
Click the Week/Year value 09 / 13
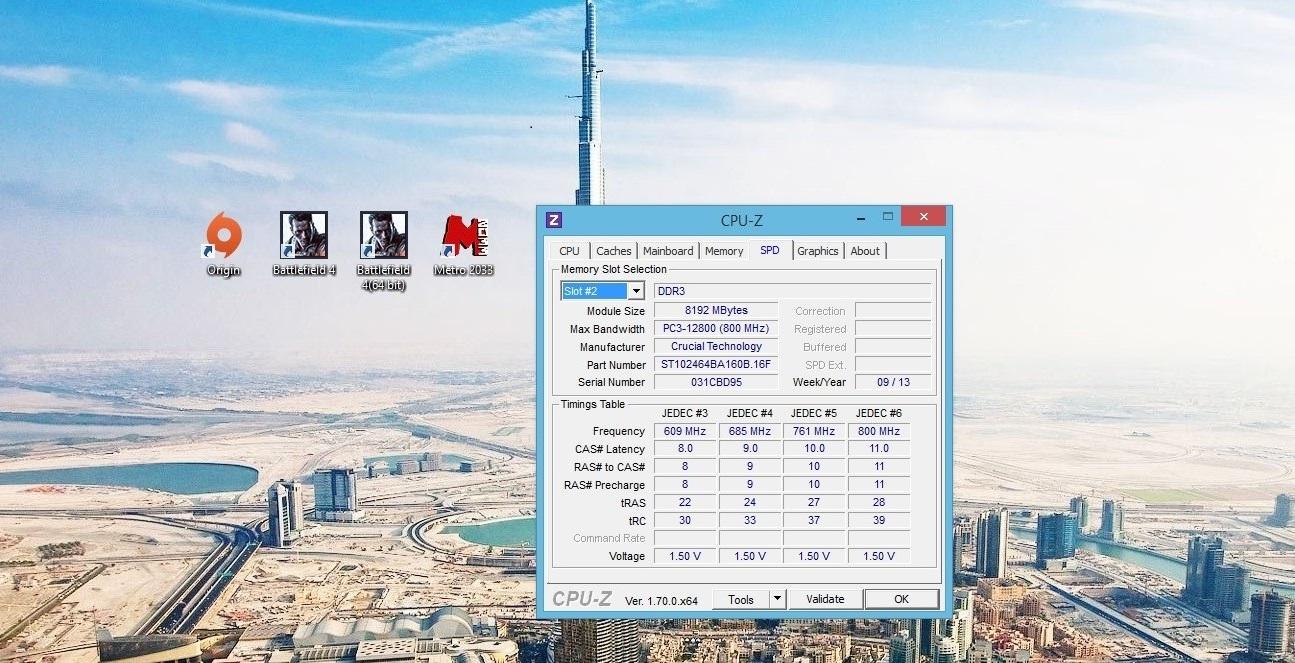pyautogui.click(x=893, y=383)
